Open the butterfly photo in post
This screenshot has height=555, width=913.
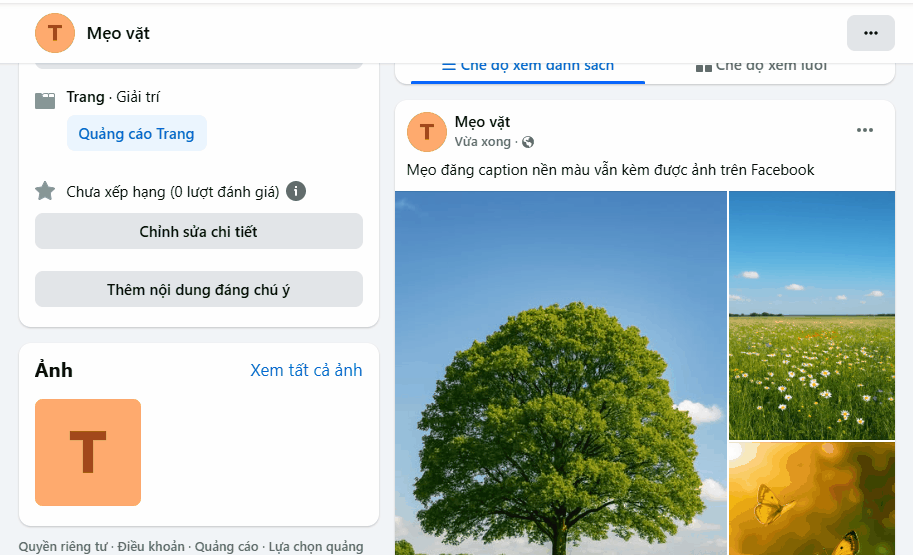(812, 499)
